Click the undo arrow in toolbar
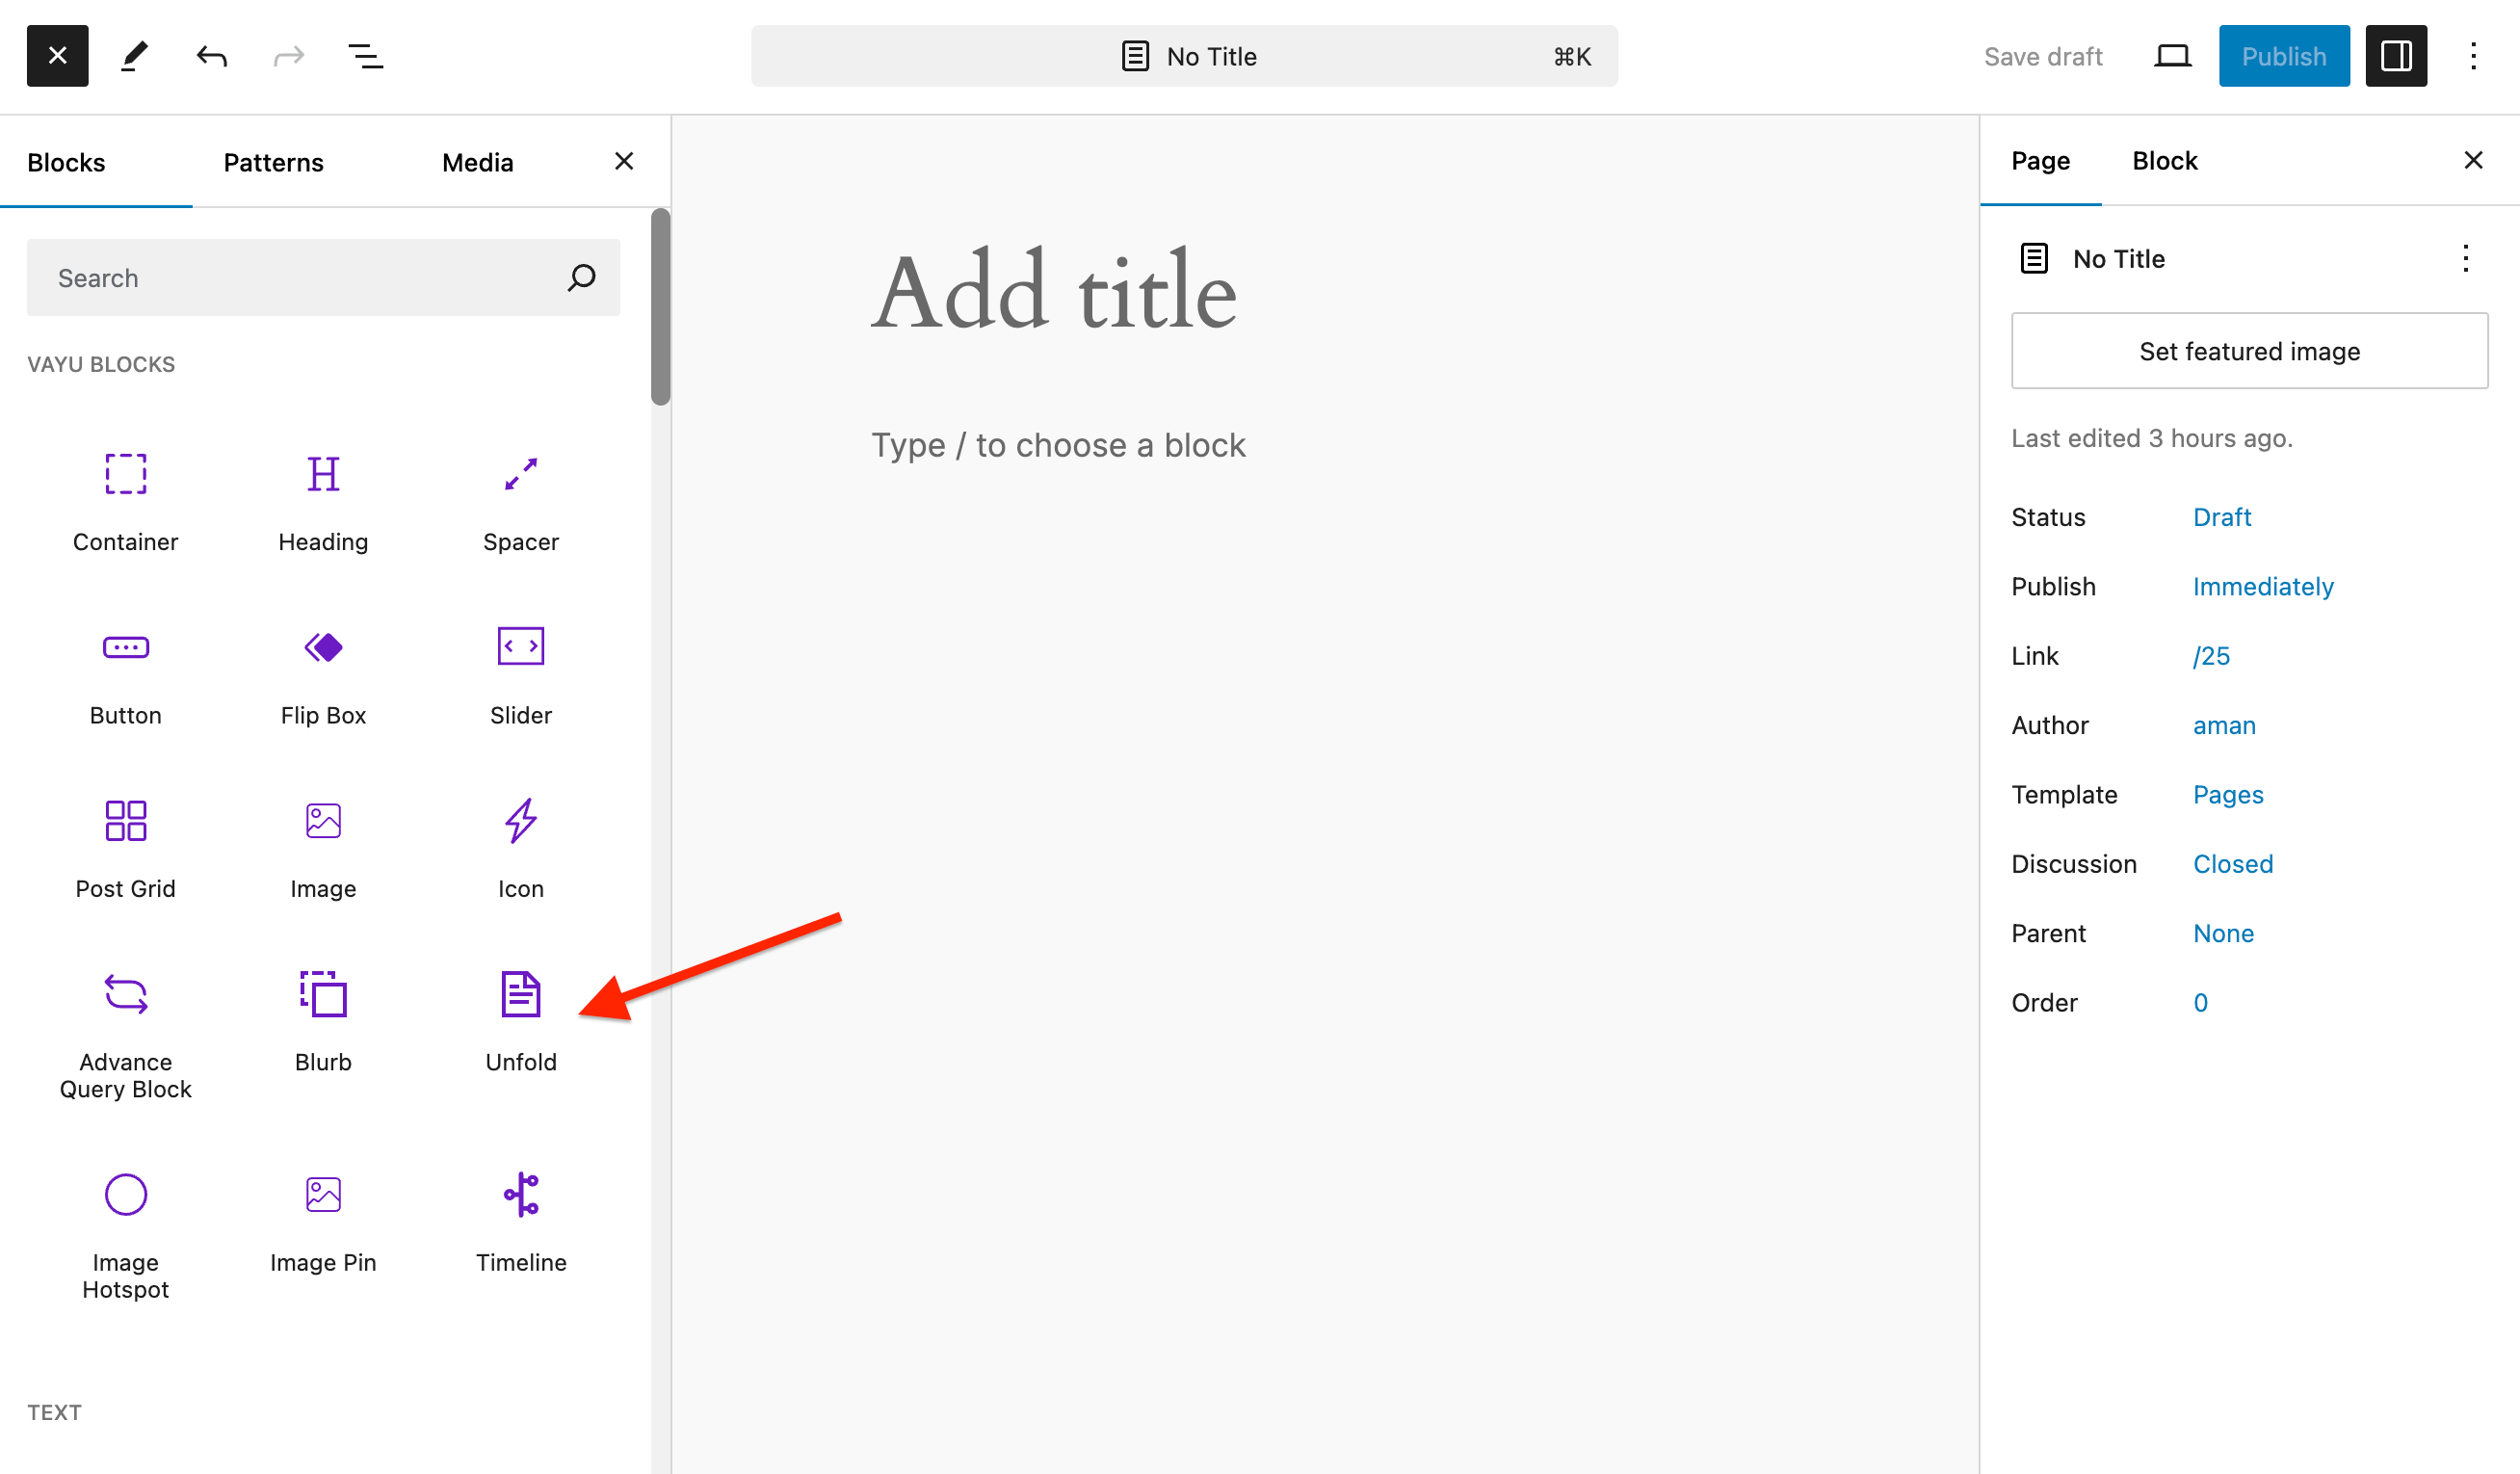Screen dimensions: 2520x1474 tap(211, 56)
